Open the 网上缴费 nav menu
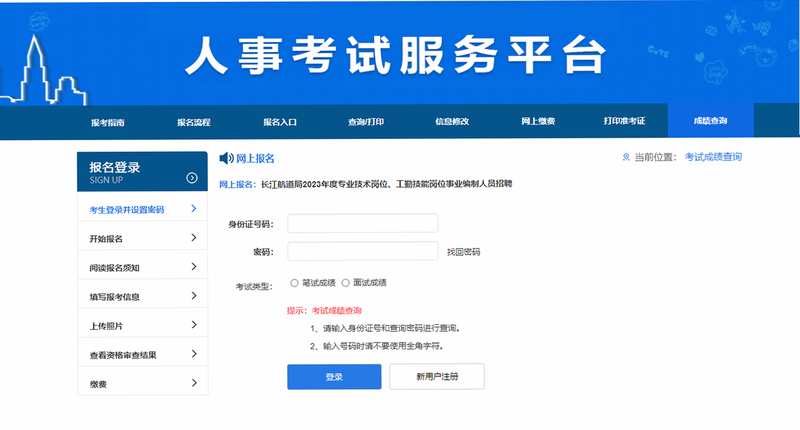800x430 pixels. [538, 121]
